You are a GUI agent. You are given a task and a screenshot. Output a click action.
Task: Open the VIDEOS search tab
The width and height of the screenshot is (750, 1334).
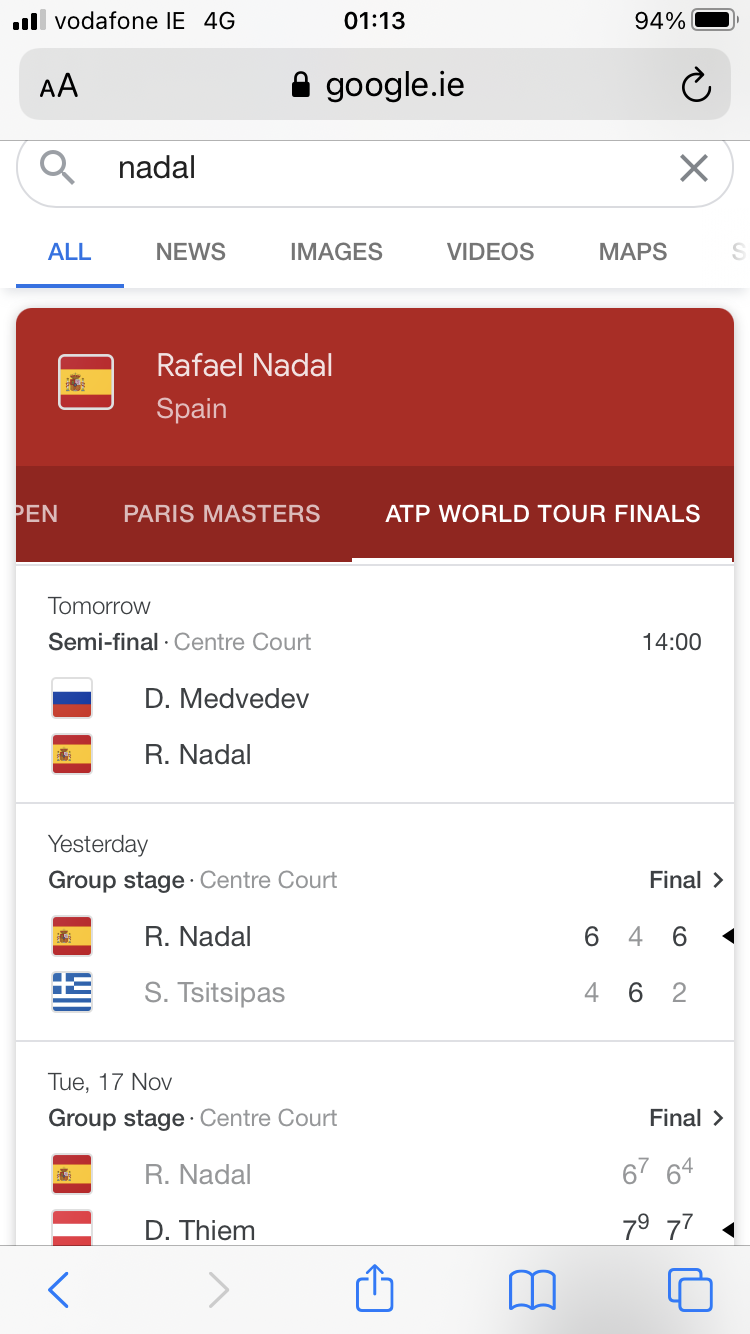(x=490, y=252)
